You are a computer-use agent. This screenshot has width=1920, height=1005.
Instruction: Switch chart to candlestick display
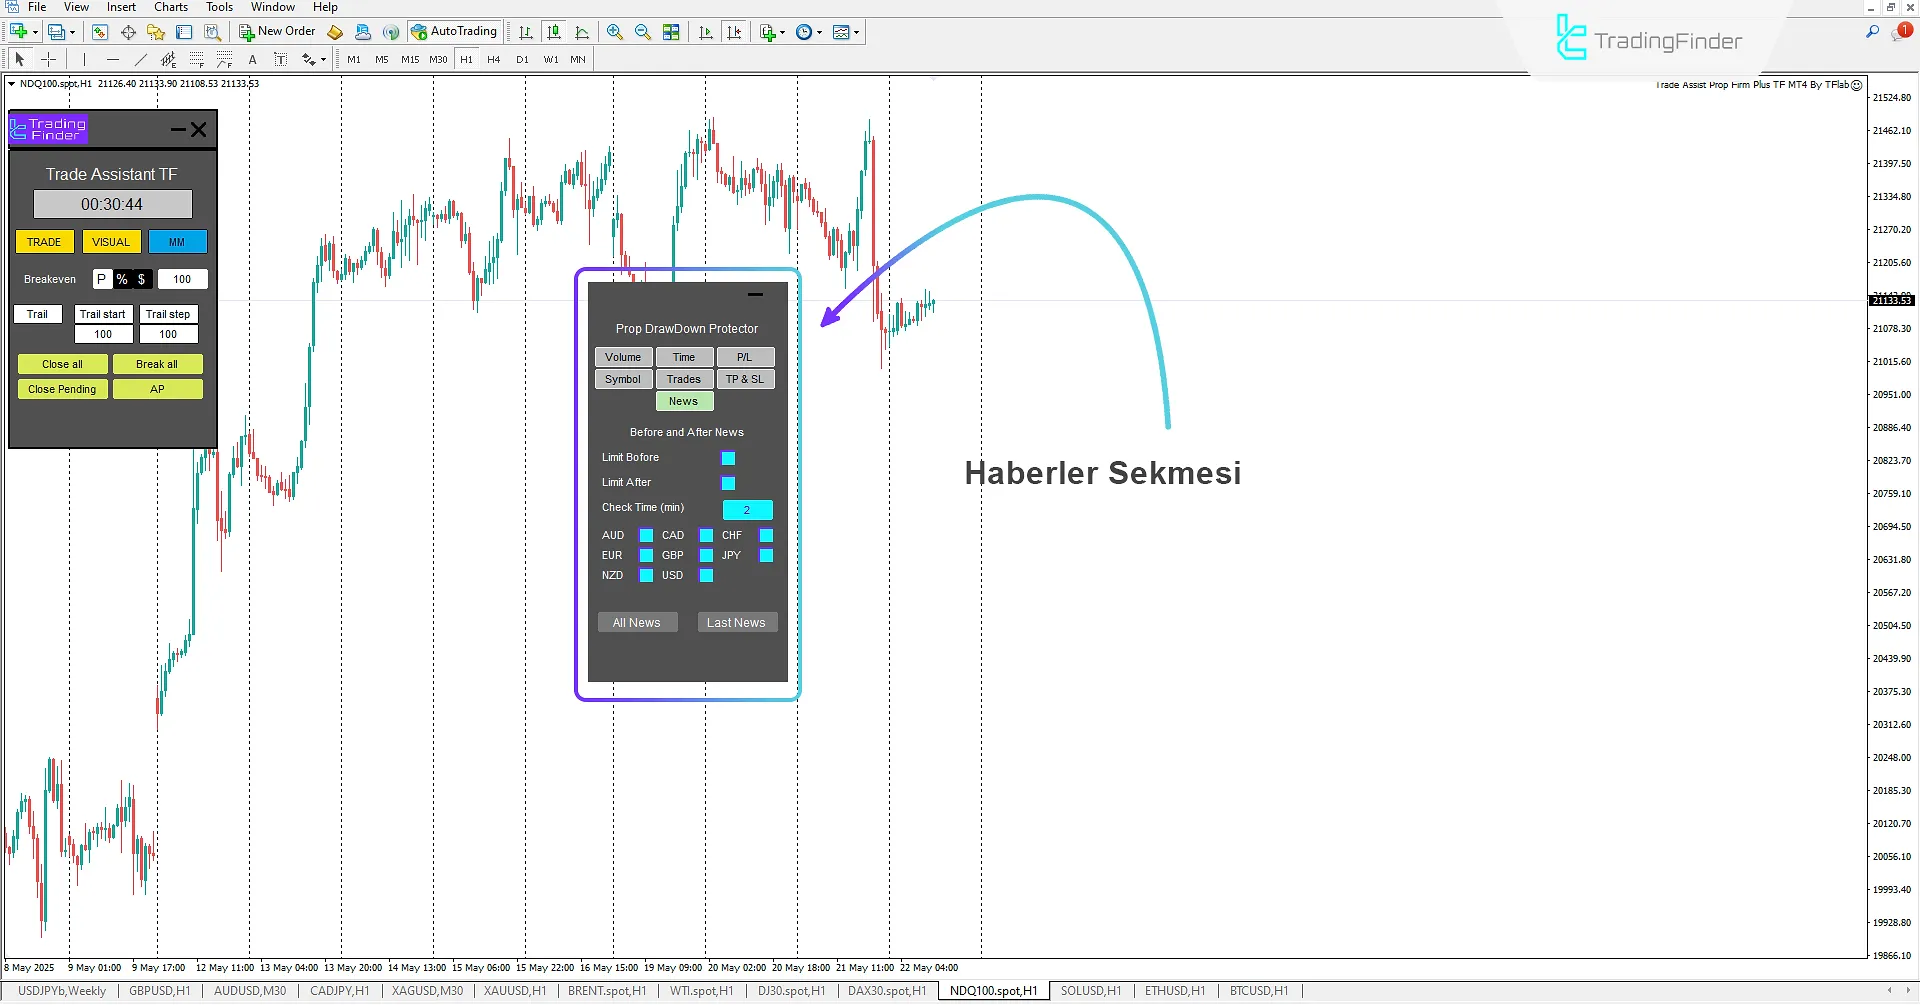pyautogui.click(x=553, y=31)
